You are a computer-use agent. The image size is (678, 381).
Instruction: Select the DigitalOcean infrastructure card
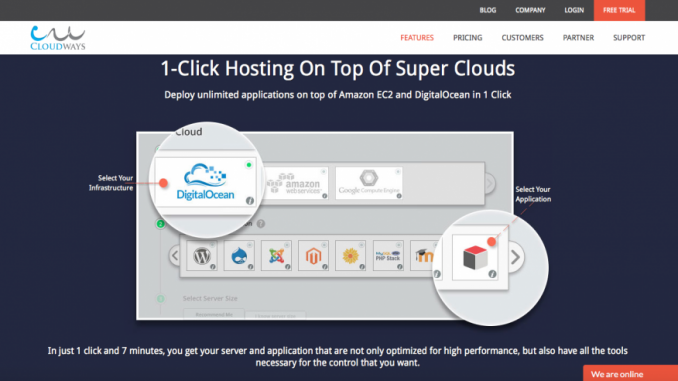point(205,182)
